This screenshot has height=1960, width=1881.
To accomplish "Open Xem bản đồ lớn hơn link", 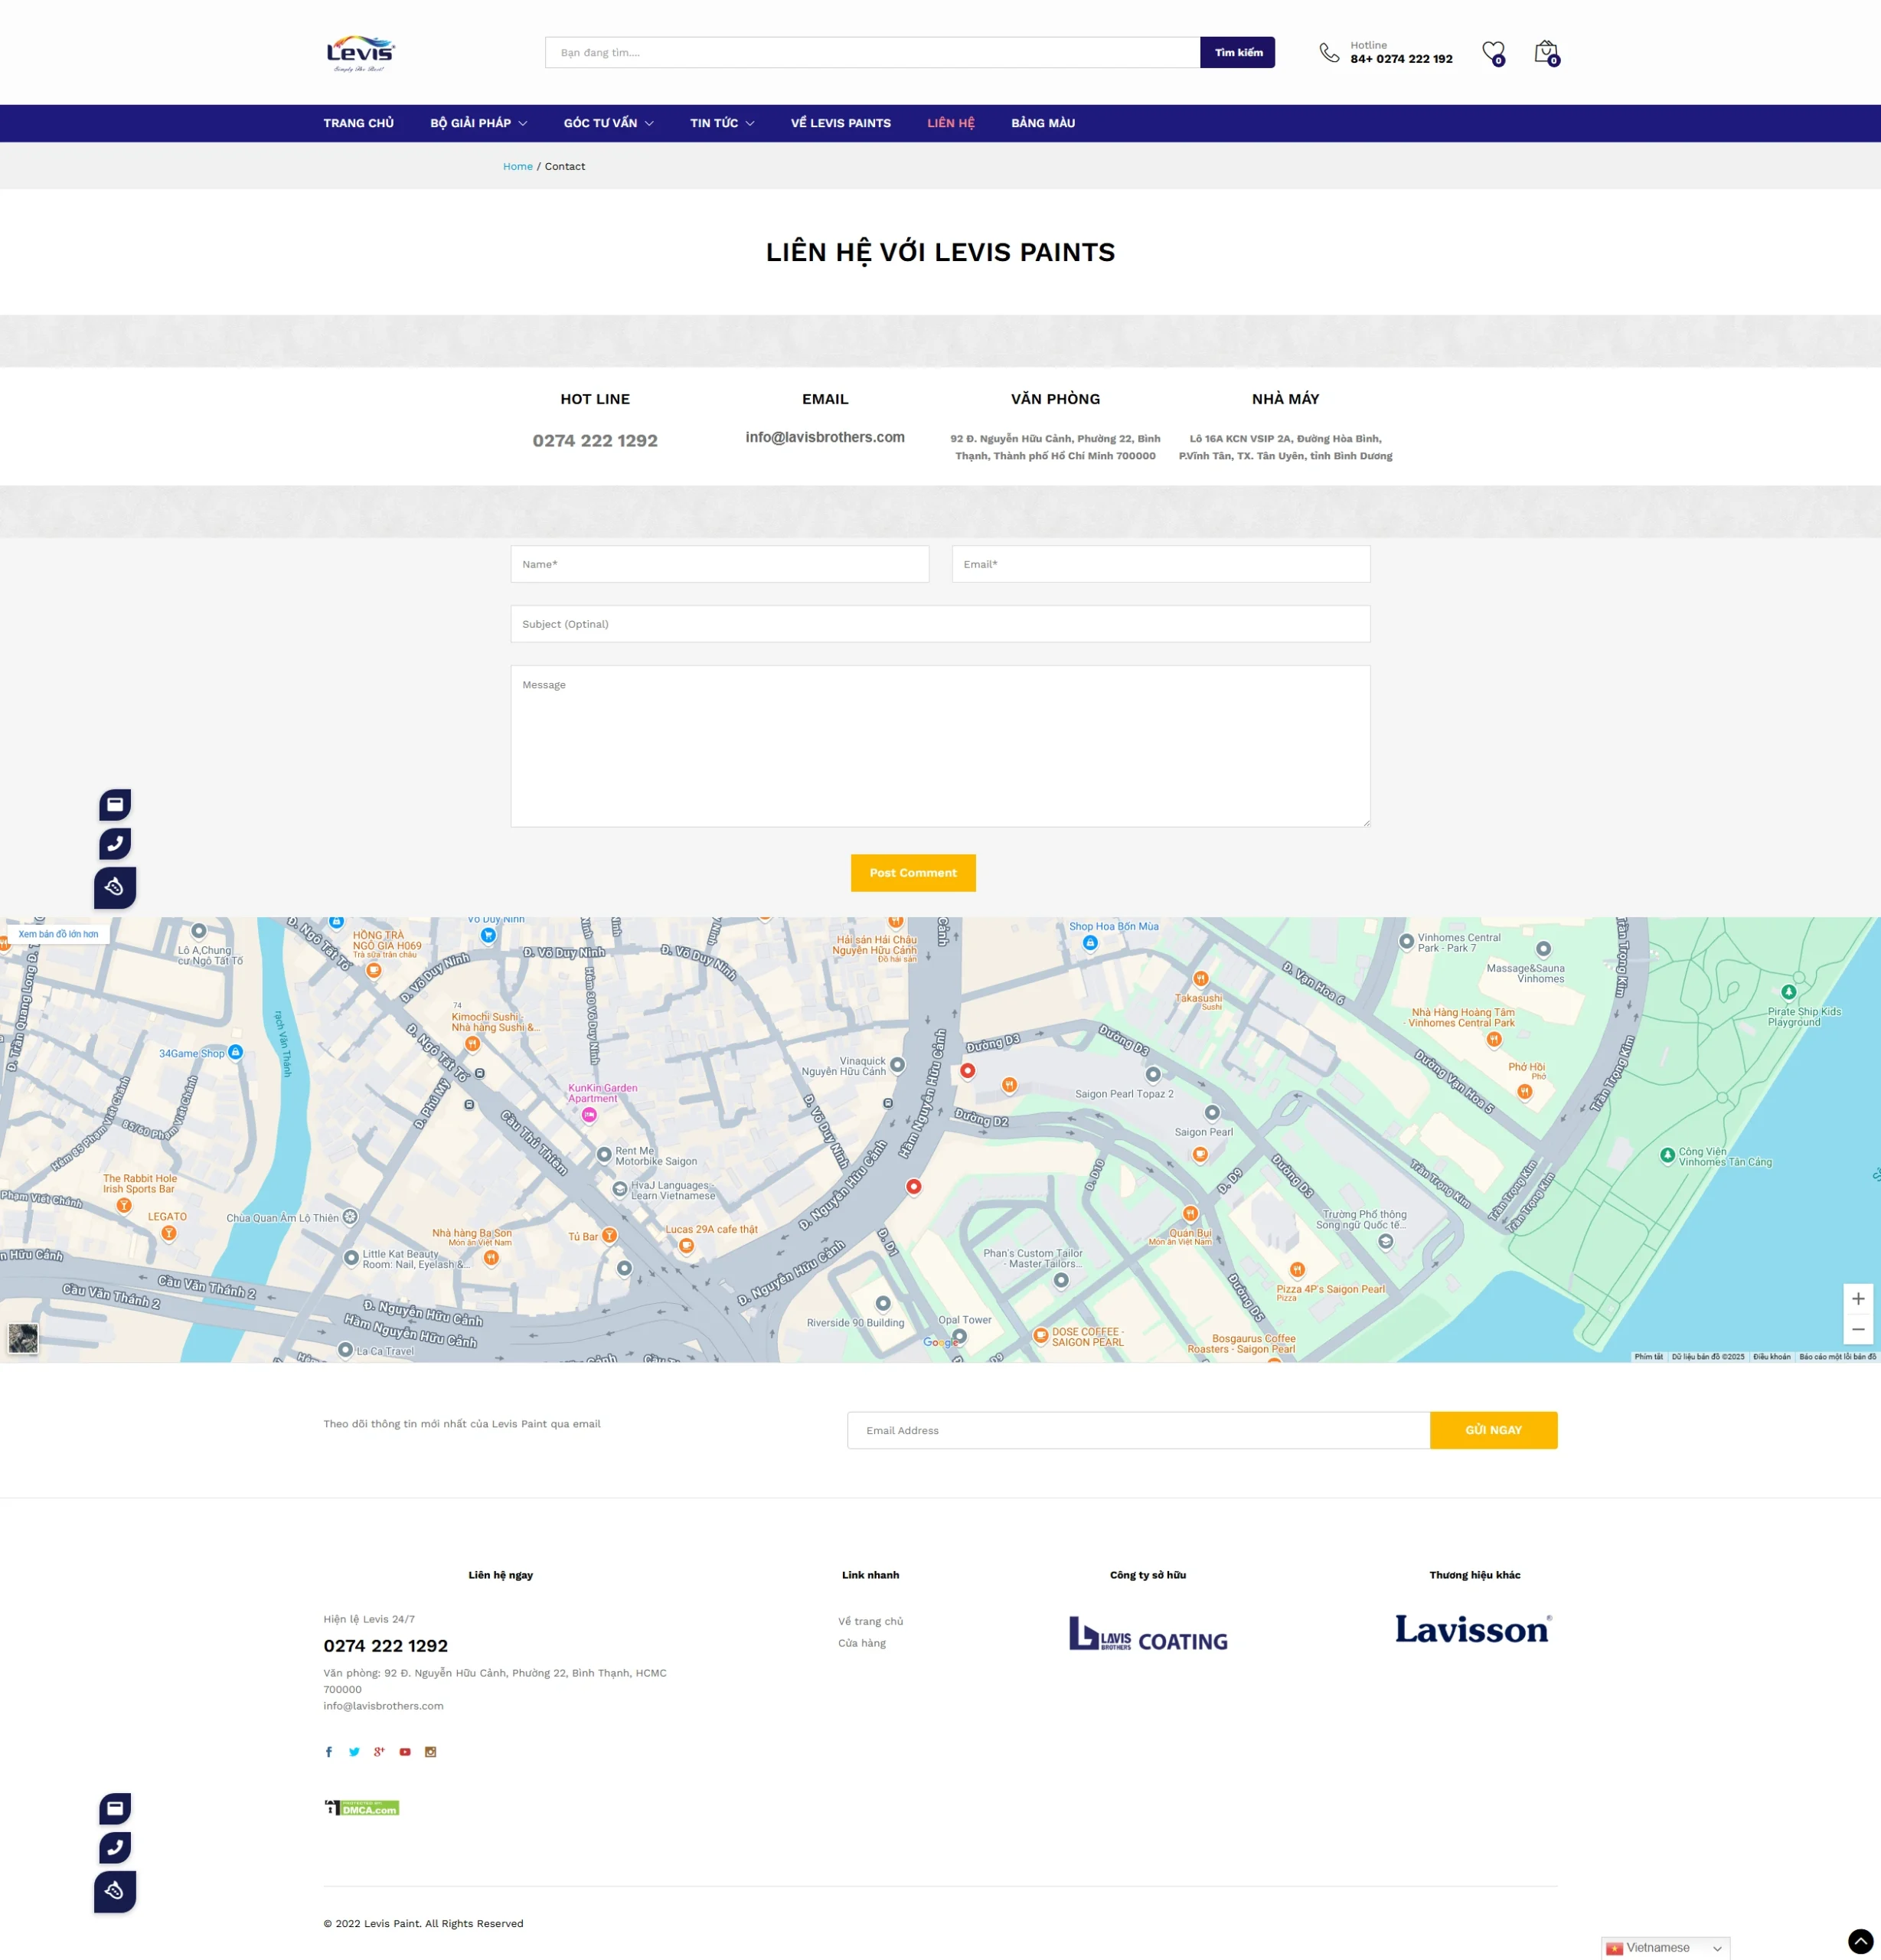I will point(58,934).
